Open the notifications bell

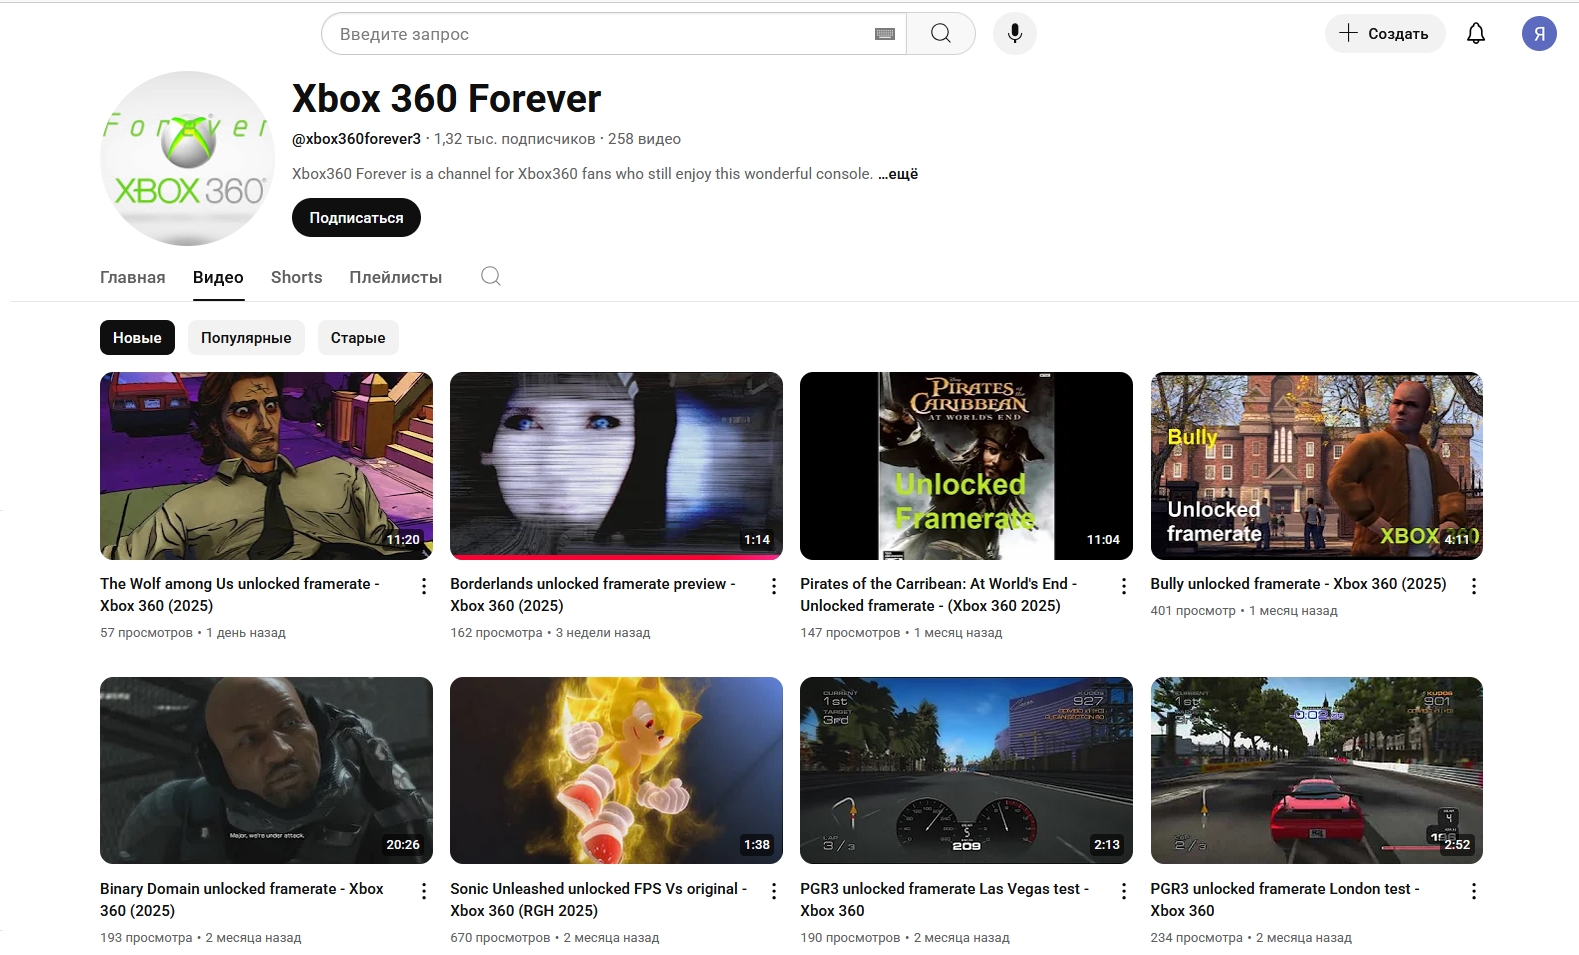[1476, 34]
